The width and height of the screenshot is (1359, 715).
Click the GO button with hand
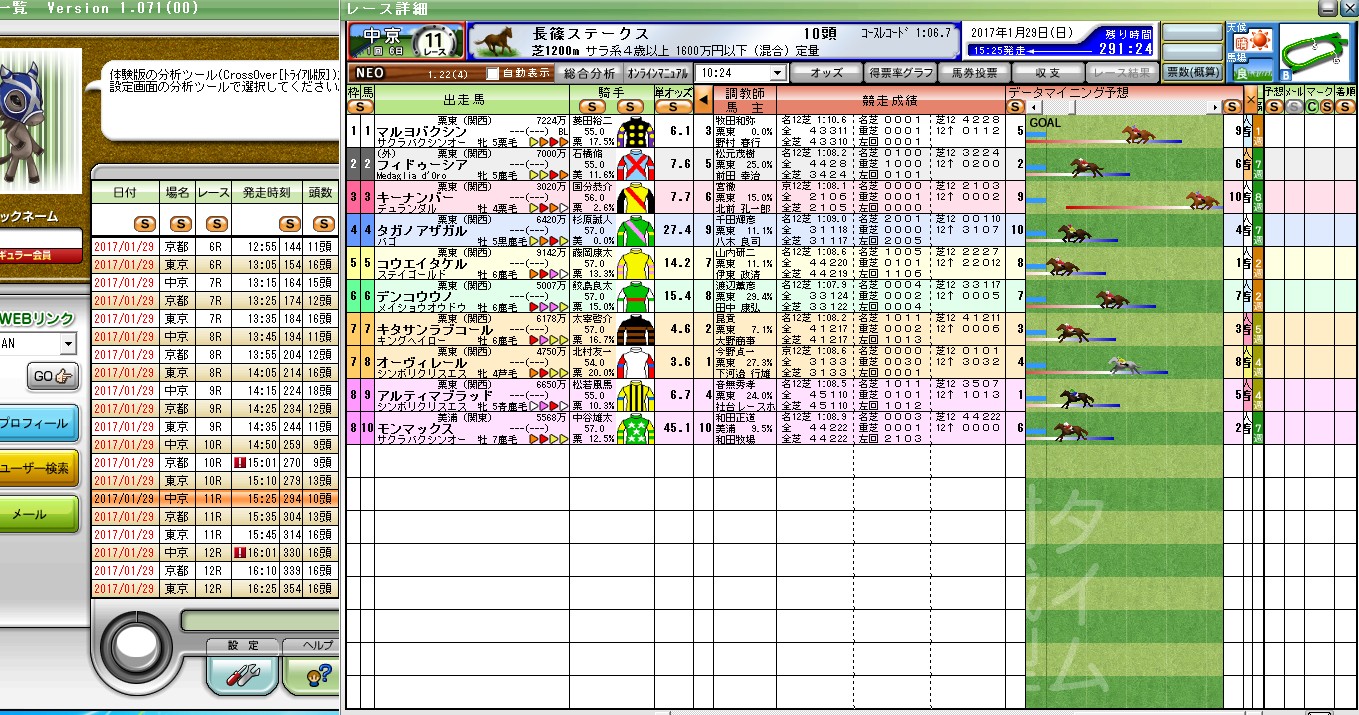pos(54,377)
